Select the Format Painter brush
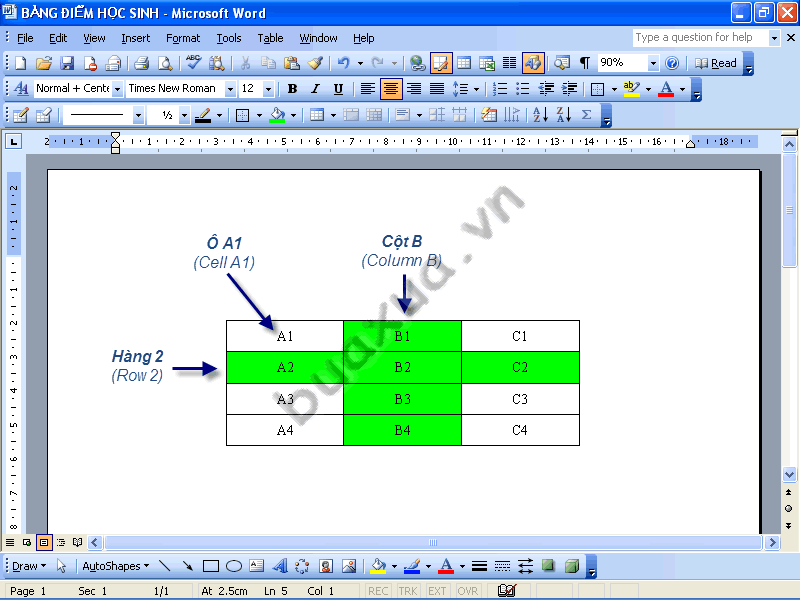The height and width of the screenshot is (600, 800). 315,63
